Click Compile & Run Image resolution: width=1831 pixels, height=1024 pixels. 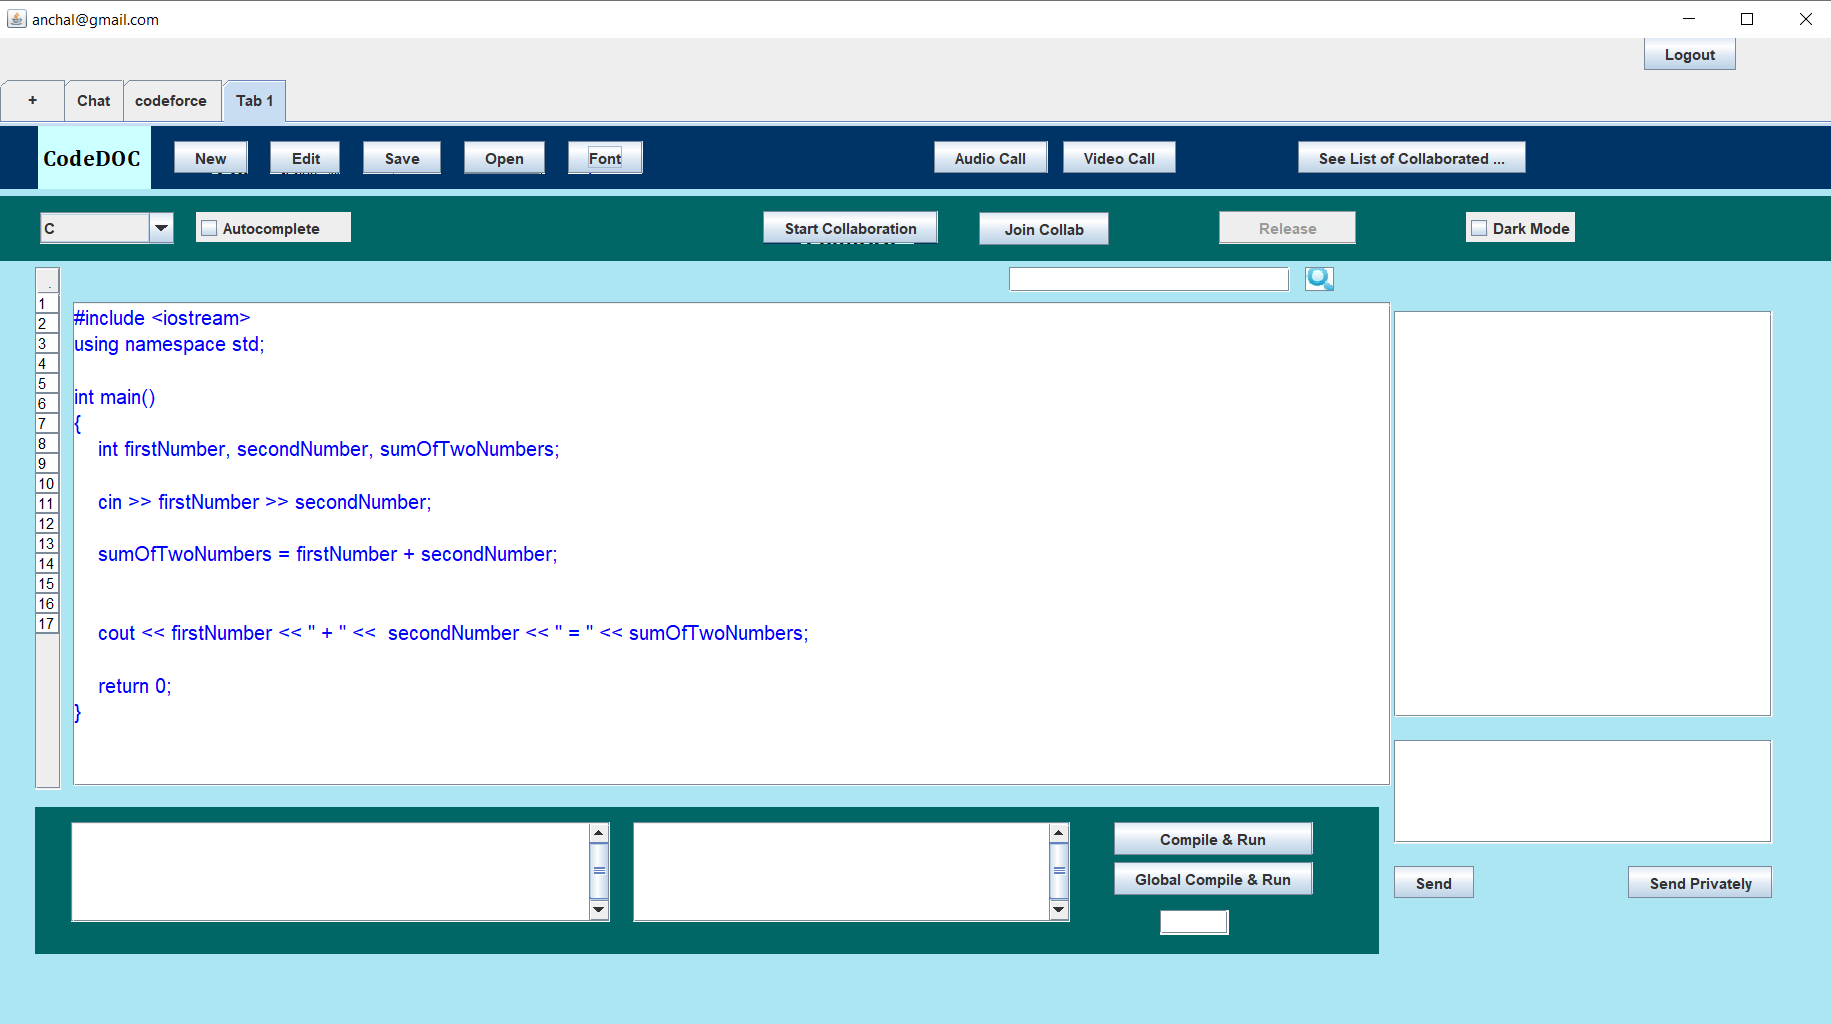tap(1213, 839)
